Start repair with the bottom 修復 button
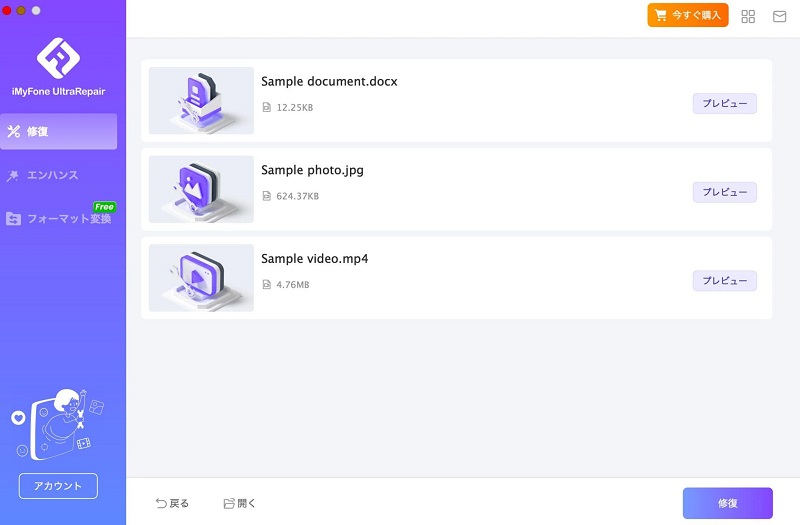The width and height of the screenshot is (800, 525). click(x=728, y=503)
